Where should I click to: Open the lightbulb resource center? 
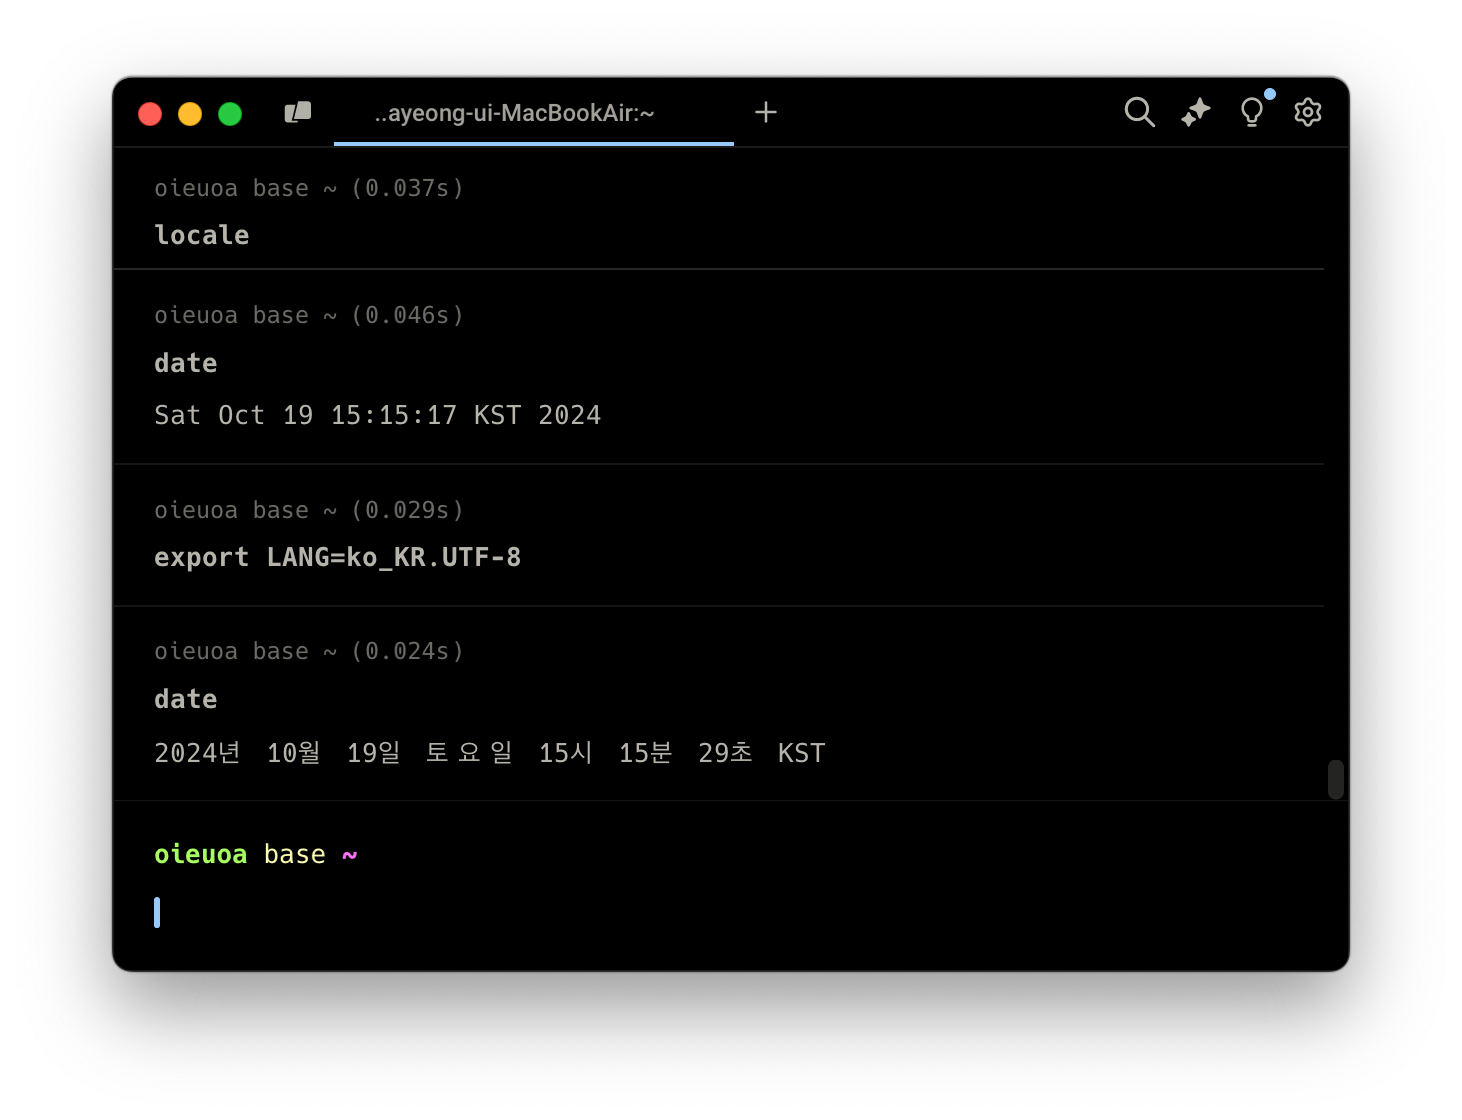1252,112
